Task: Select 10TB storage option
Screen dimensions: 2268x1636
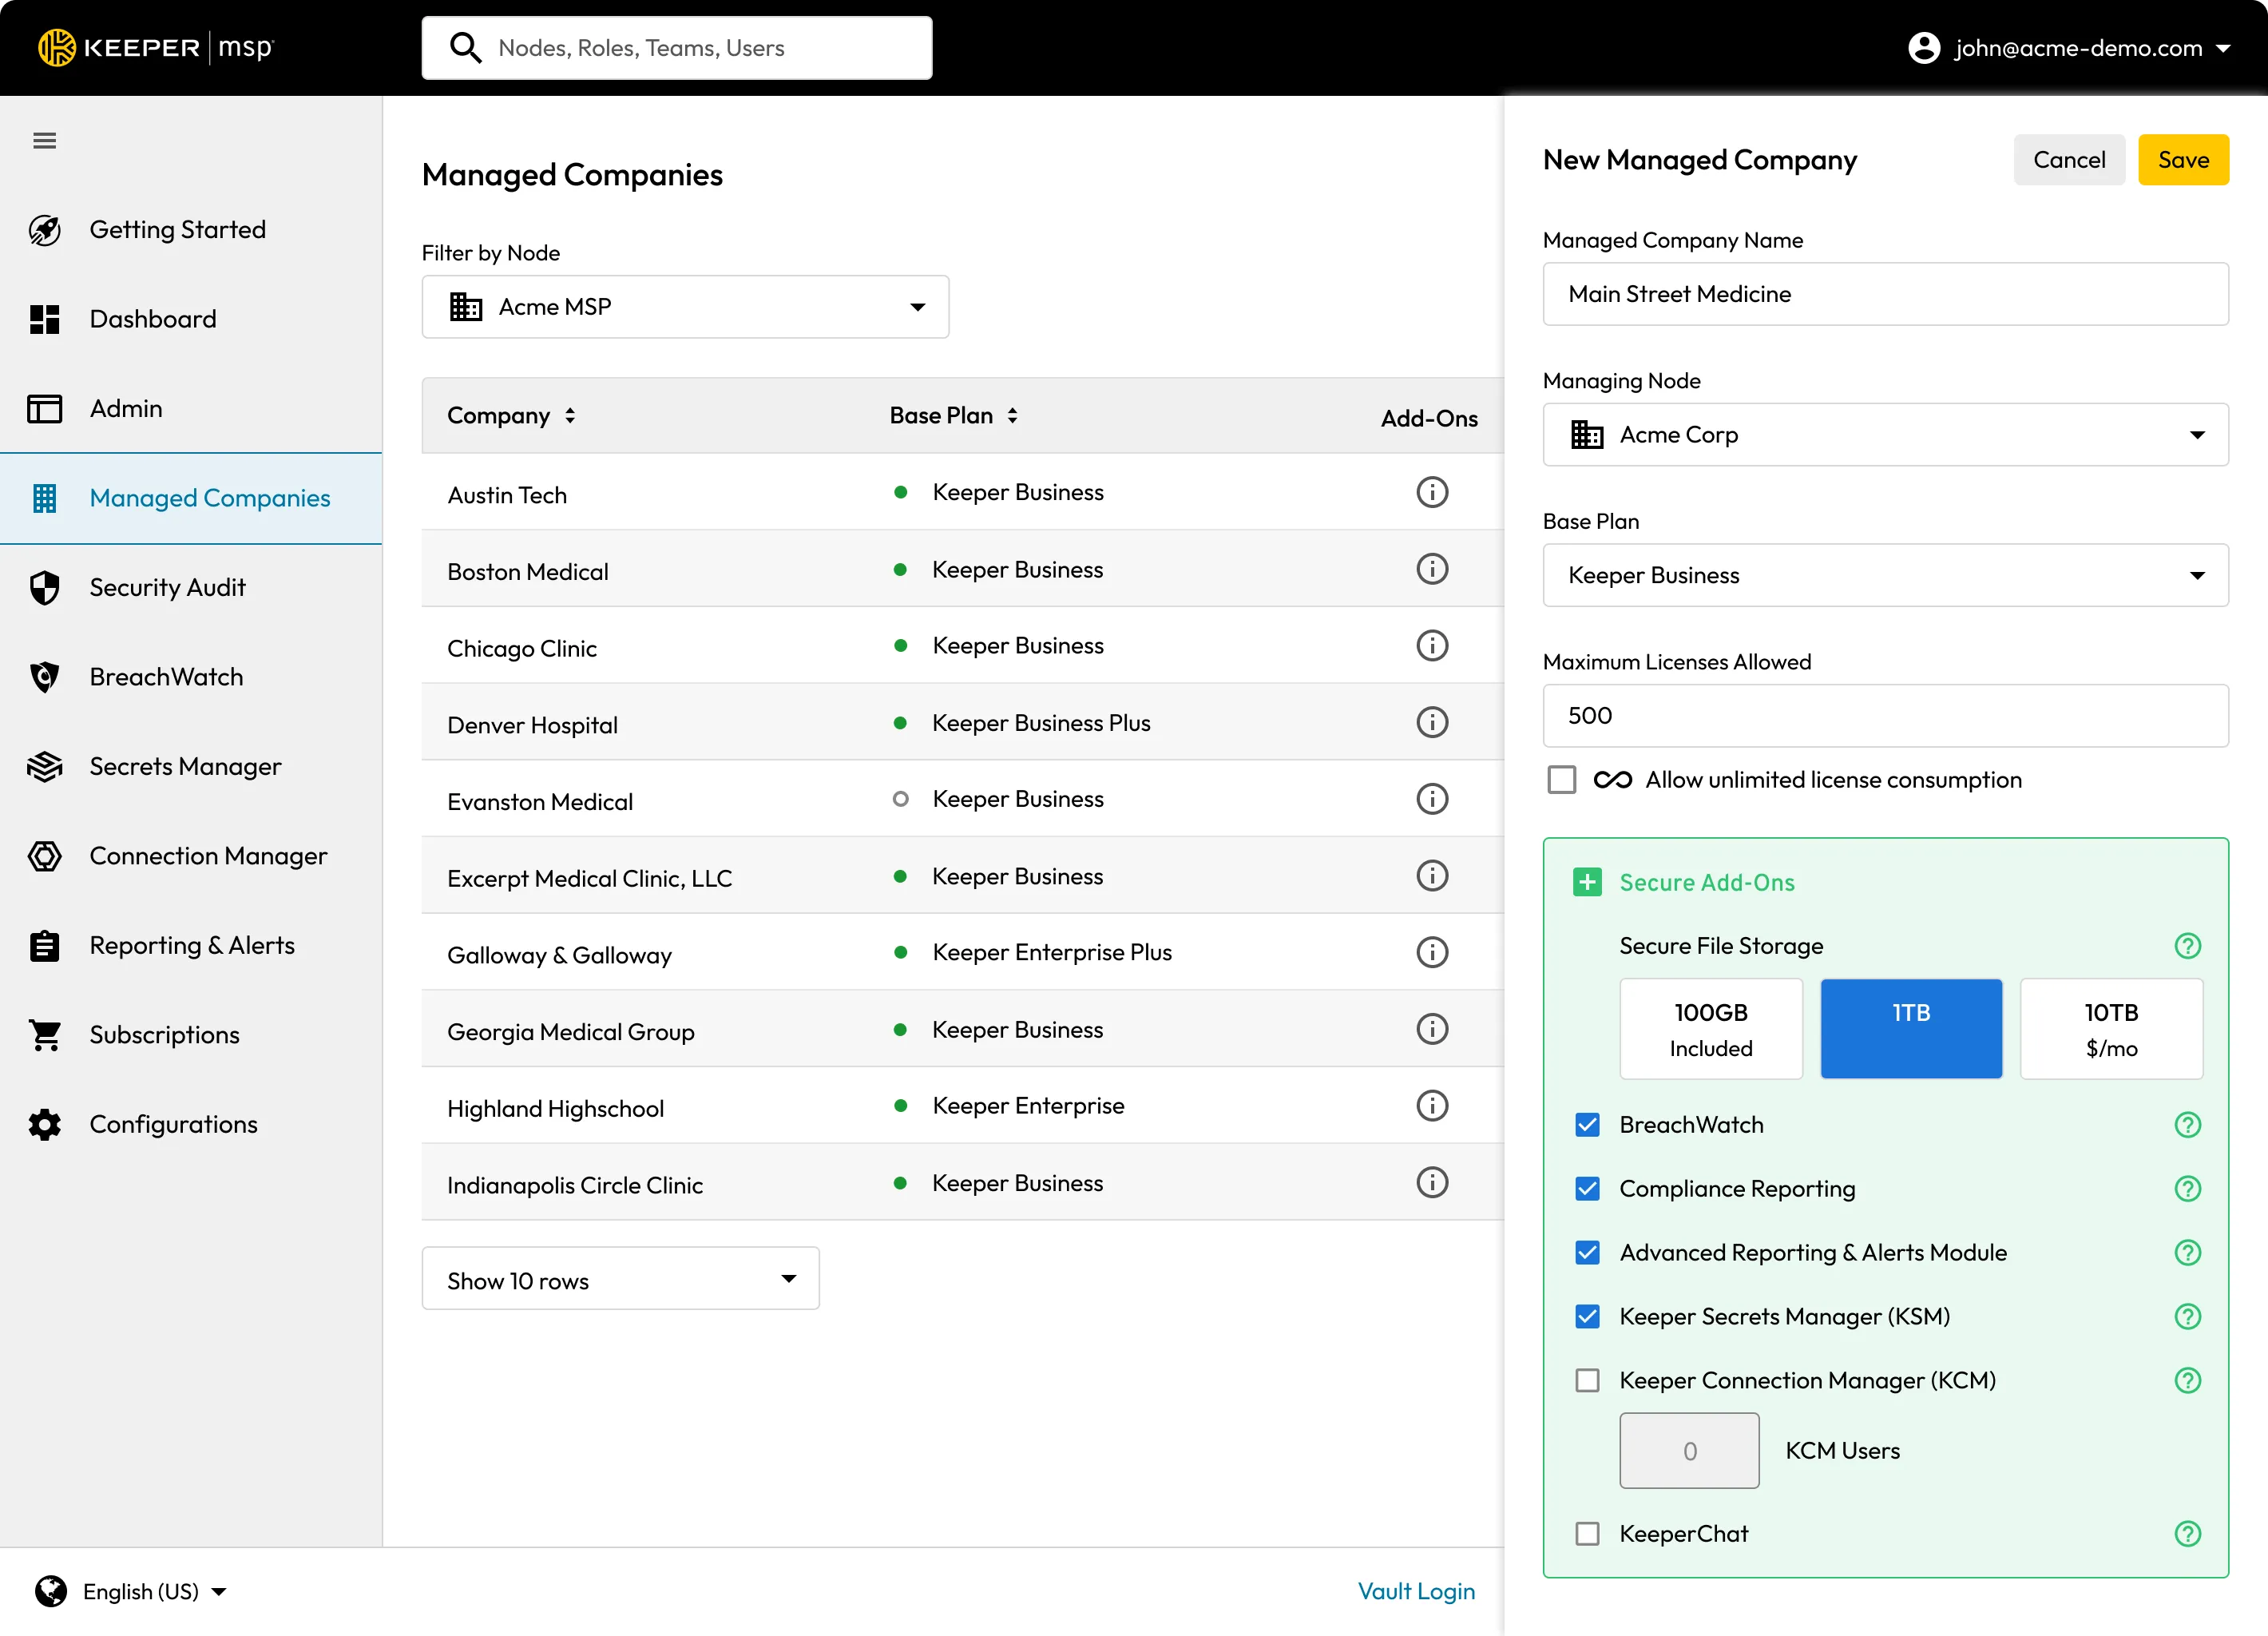Action: (2111, 1029)
